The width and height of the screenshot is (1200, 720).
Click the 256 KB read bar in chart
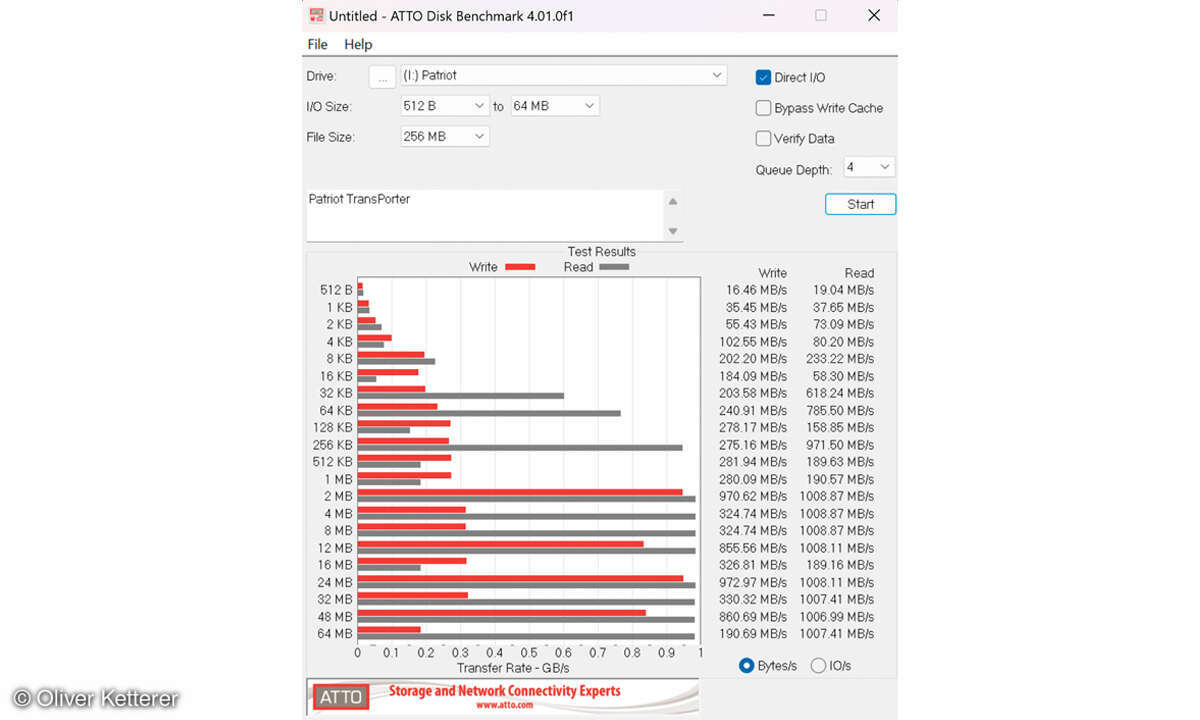tap(520, 448)
